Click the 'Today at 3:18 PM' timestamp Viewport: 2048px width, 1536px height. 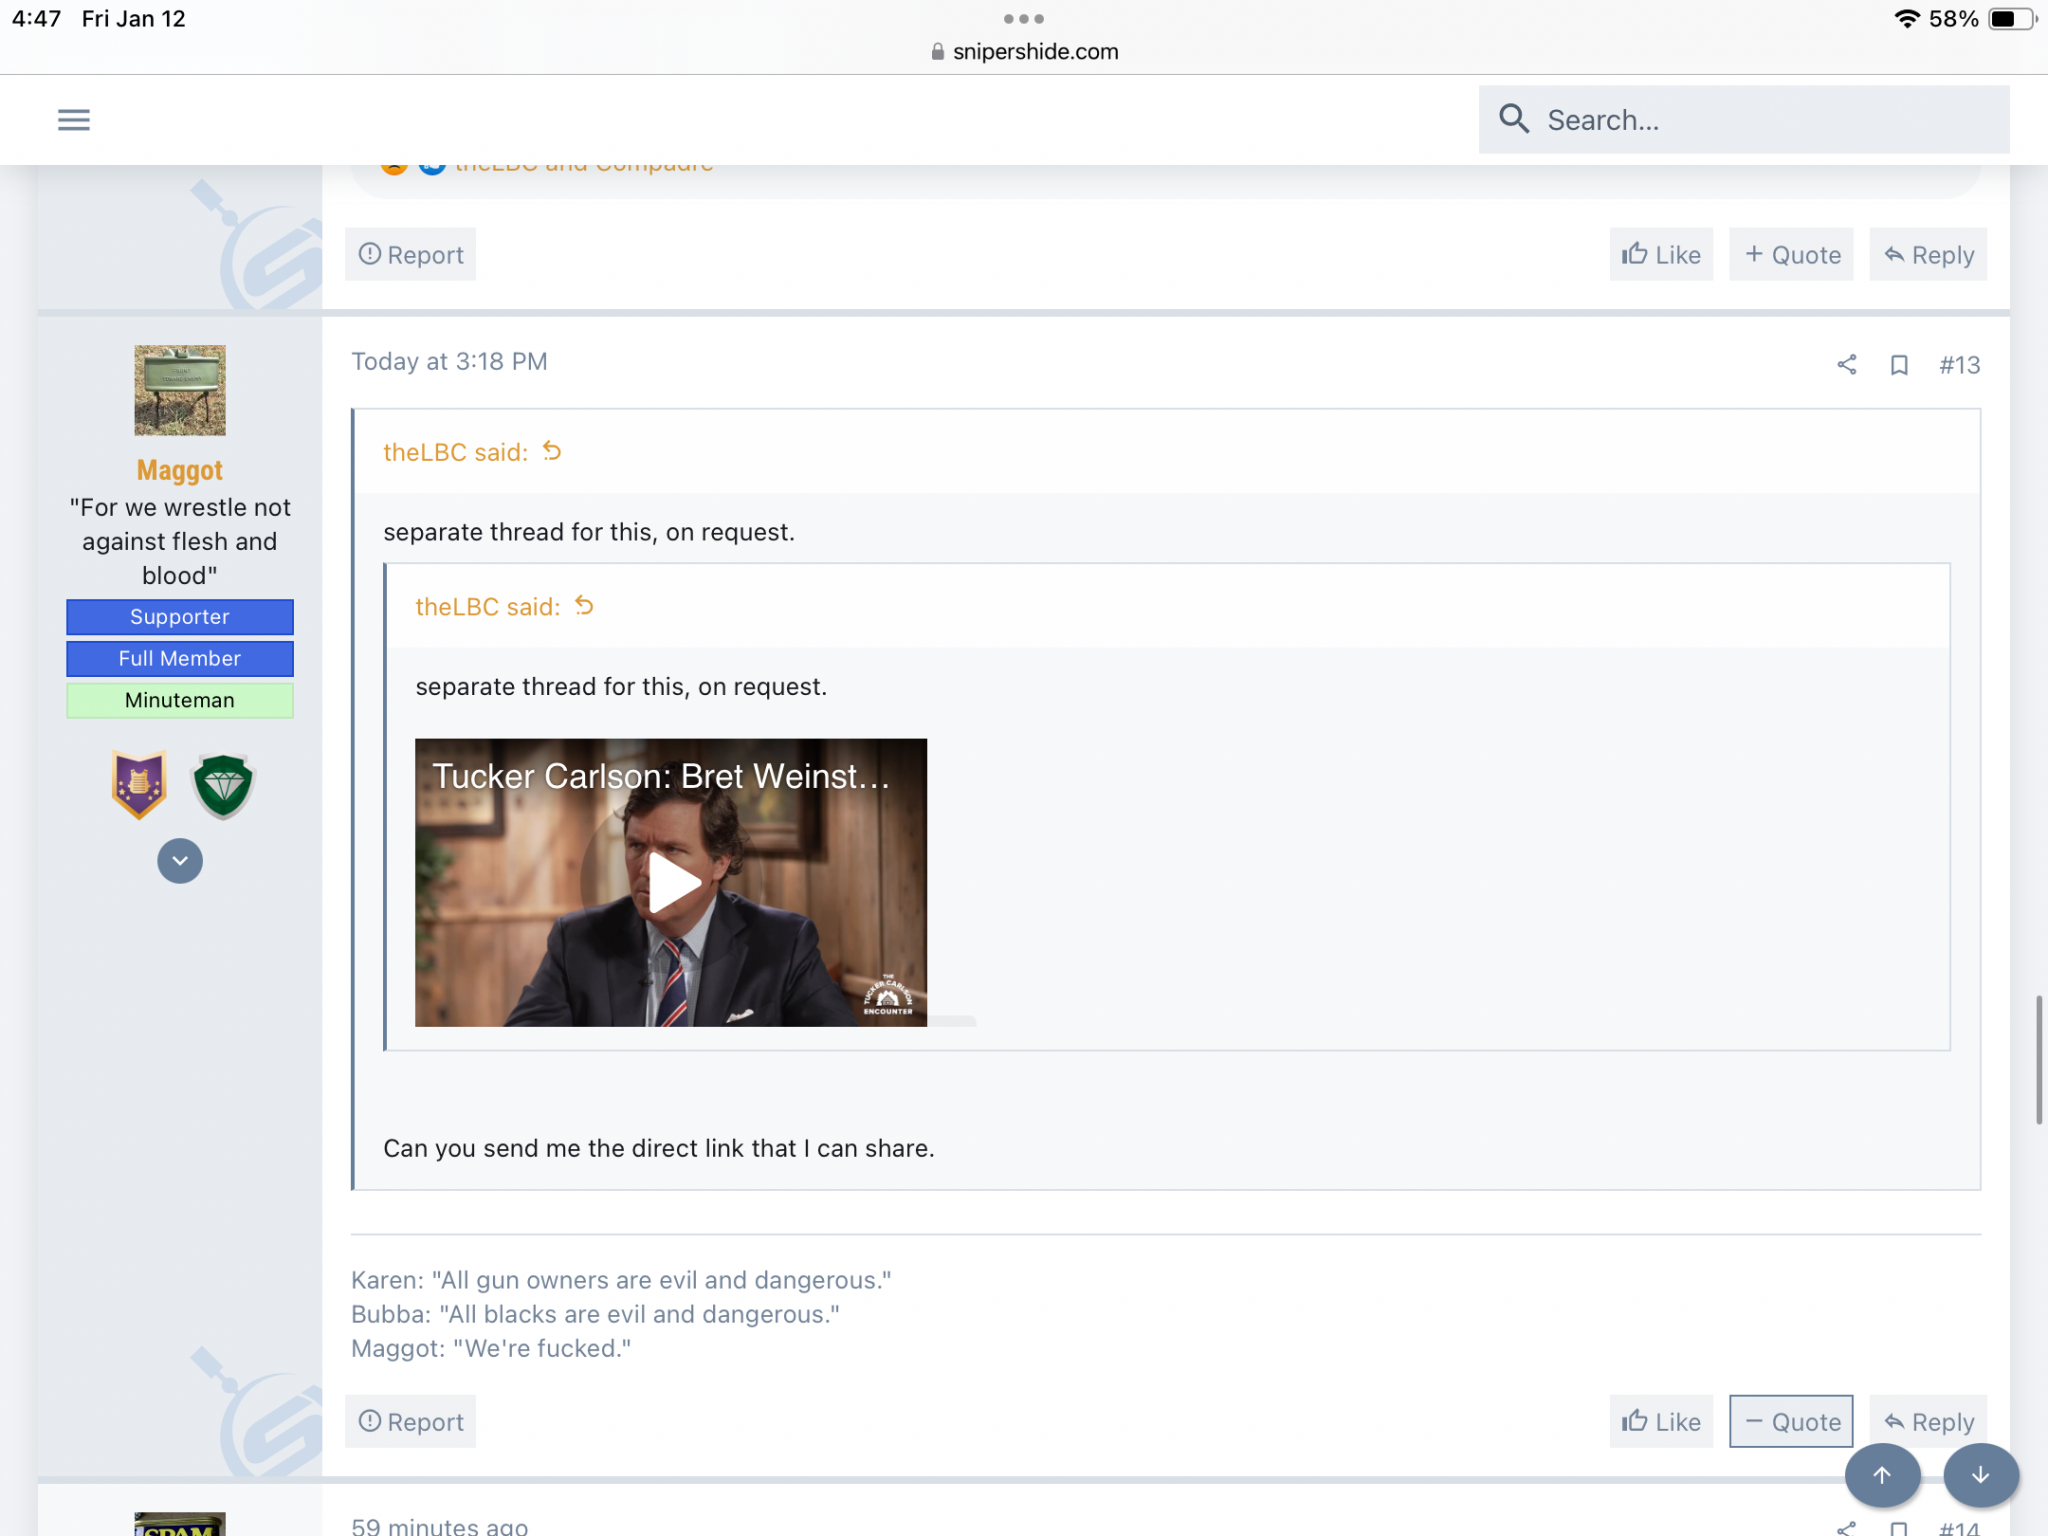pos(449,362)
